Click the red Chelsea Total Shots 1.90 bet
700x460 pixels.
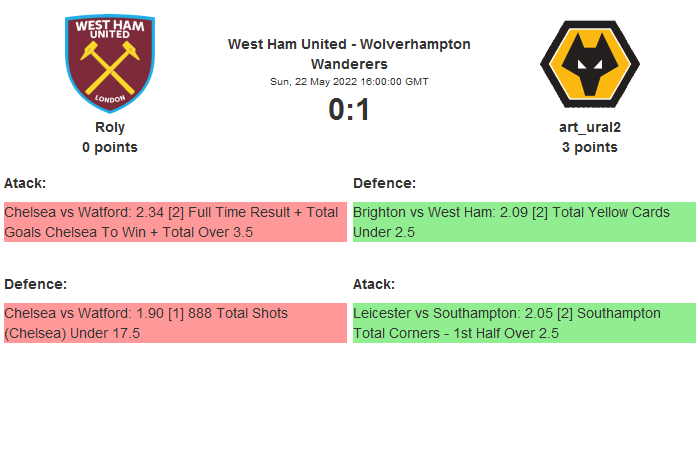pyautogui.click(x=175, y=323)
